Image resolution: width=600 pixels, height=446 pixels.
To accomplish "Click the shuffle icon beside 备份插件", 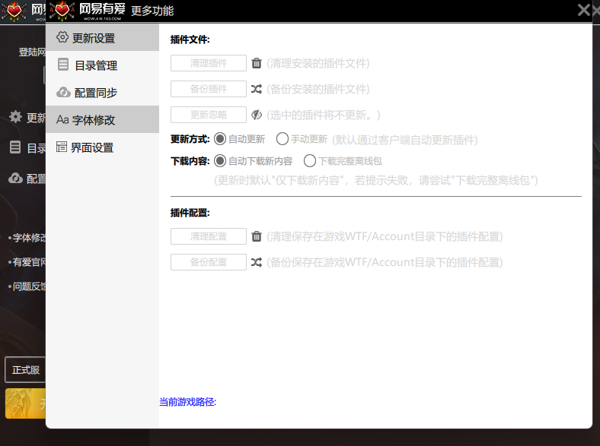I will coord(257,89).
